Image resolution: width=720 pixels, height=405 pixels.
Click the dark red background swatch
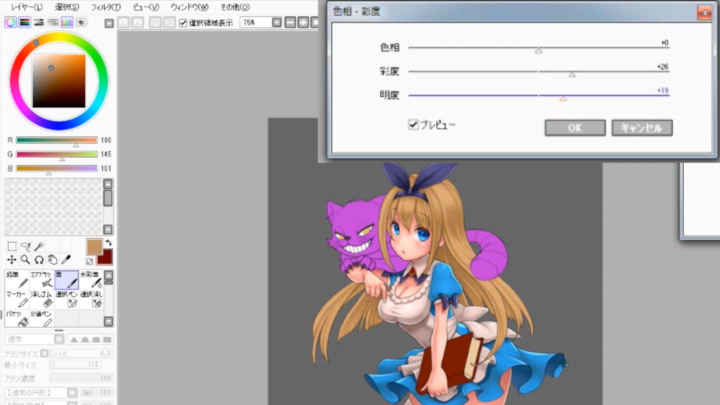(106, 258)
